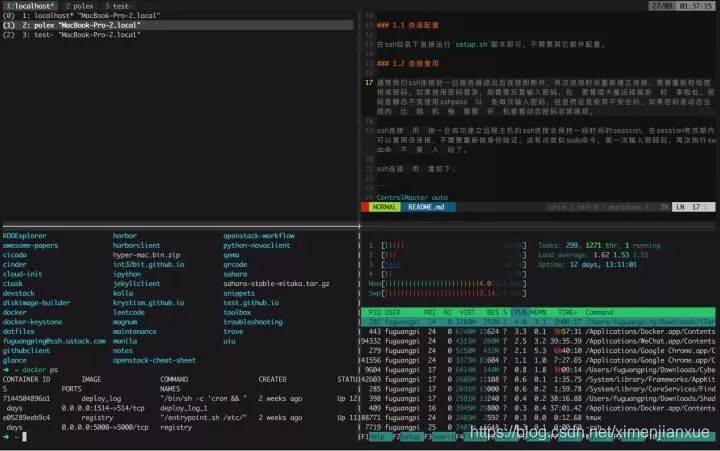Switch to tmux window tab 2 polex
Image resolution: width=720 pixels, height=451 pixels.
tap(79, 6)
